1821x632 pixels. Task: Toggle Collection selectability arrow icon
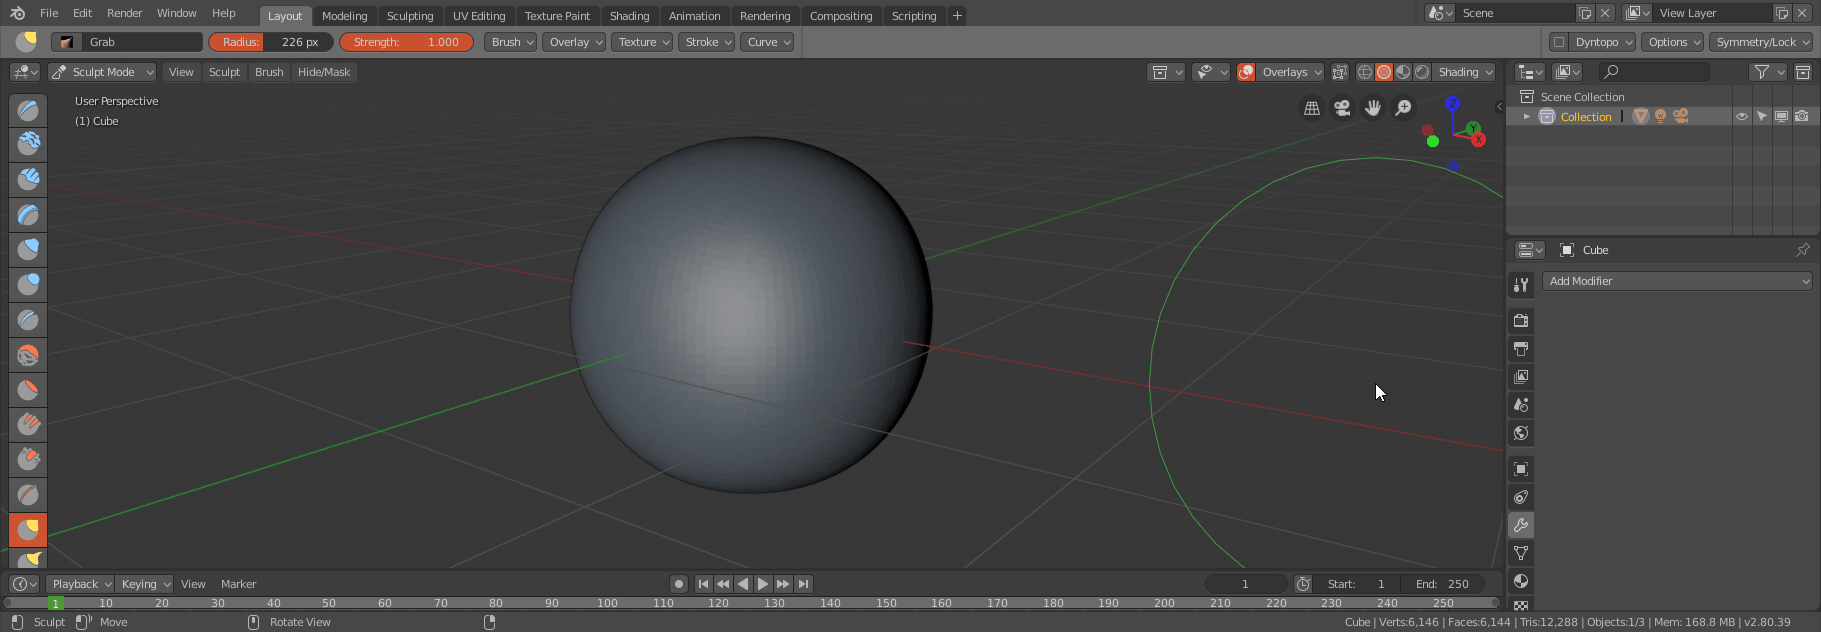pyautogui.click(x=1762, y=117)
